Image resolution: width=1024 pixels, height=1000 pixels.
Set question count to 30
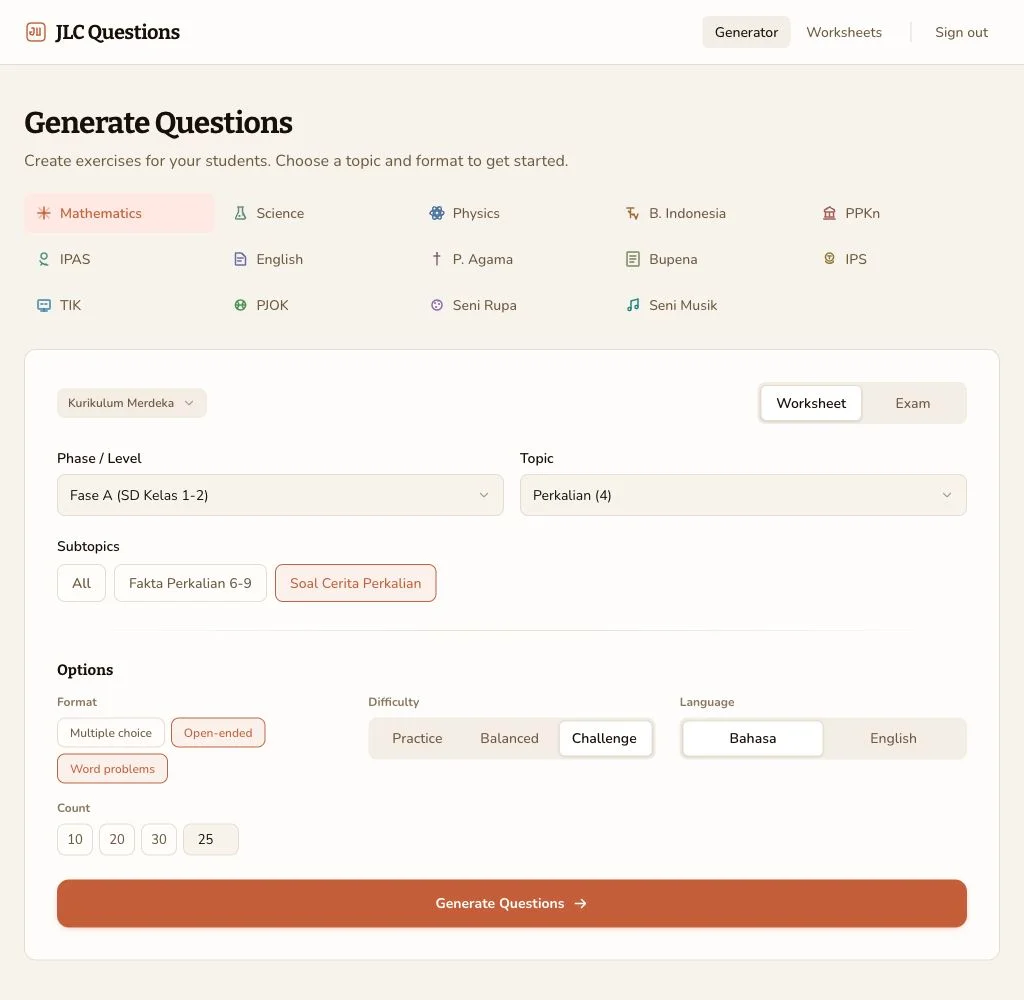[x=159, y=839]
